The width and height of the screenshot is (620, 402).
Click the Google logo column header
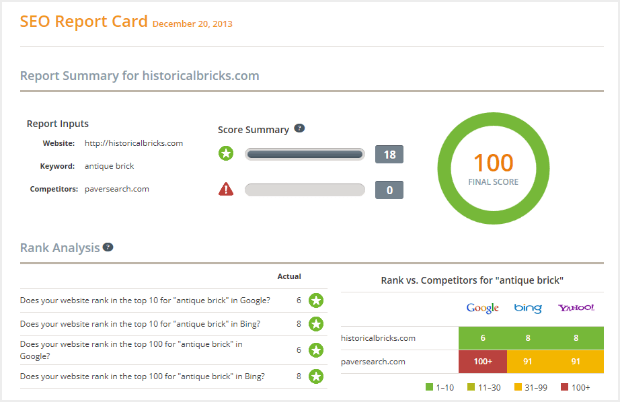pos(482,308)
